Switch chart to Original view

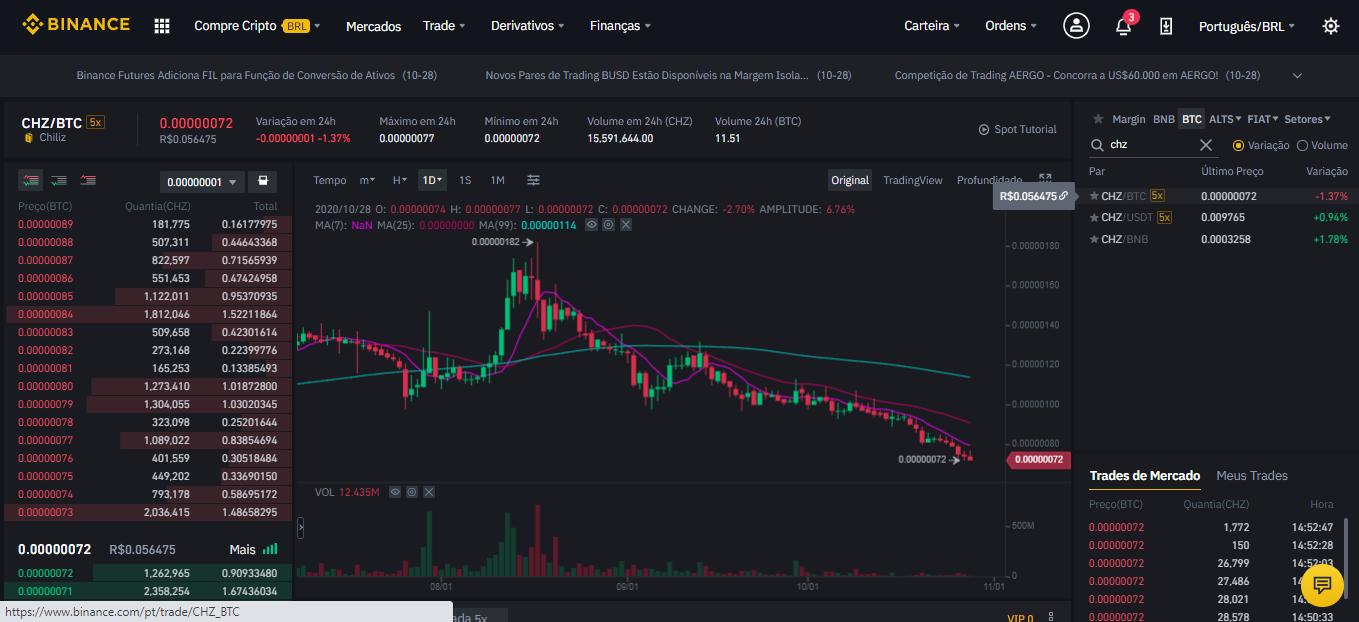[x=850, y=180]
